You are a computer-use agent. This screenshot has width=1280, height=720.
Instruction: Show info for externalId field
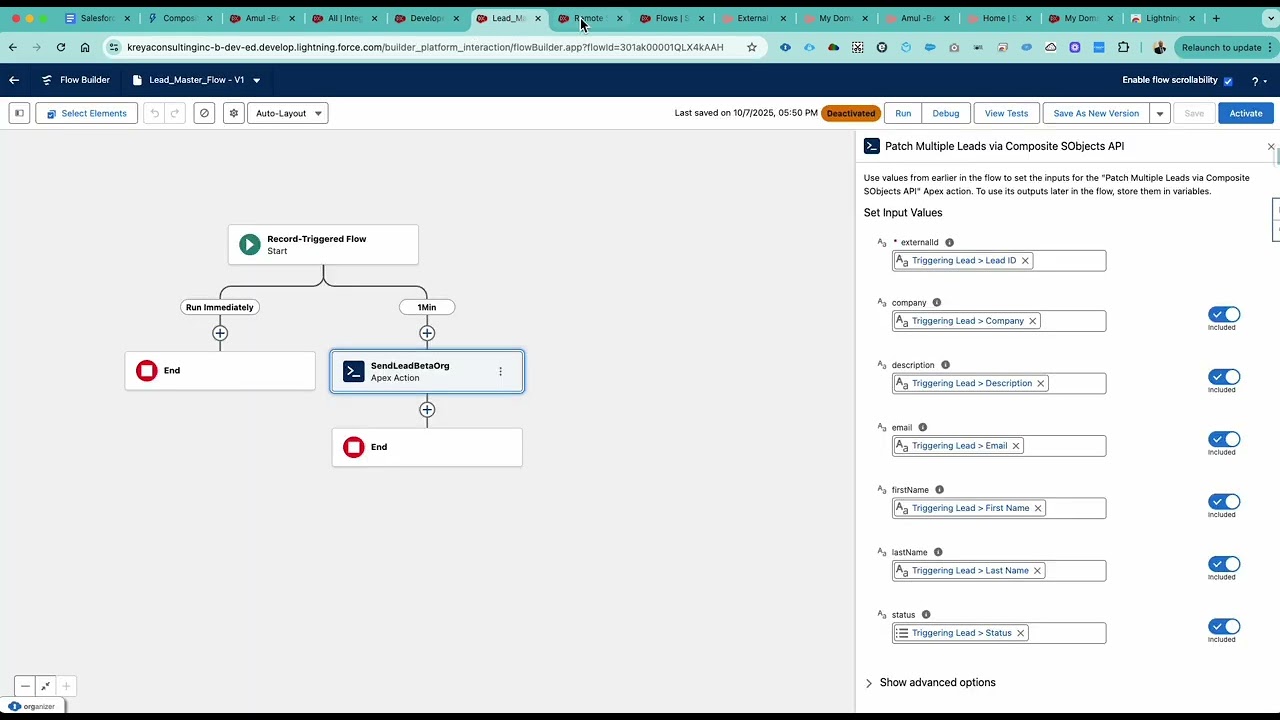(x=949, y=242)
